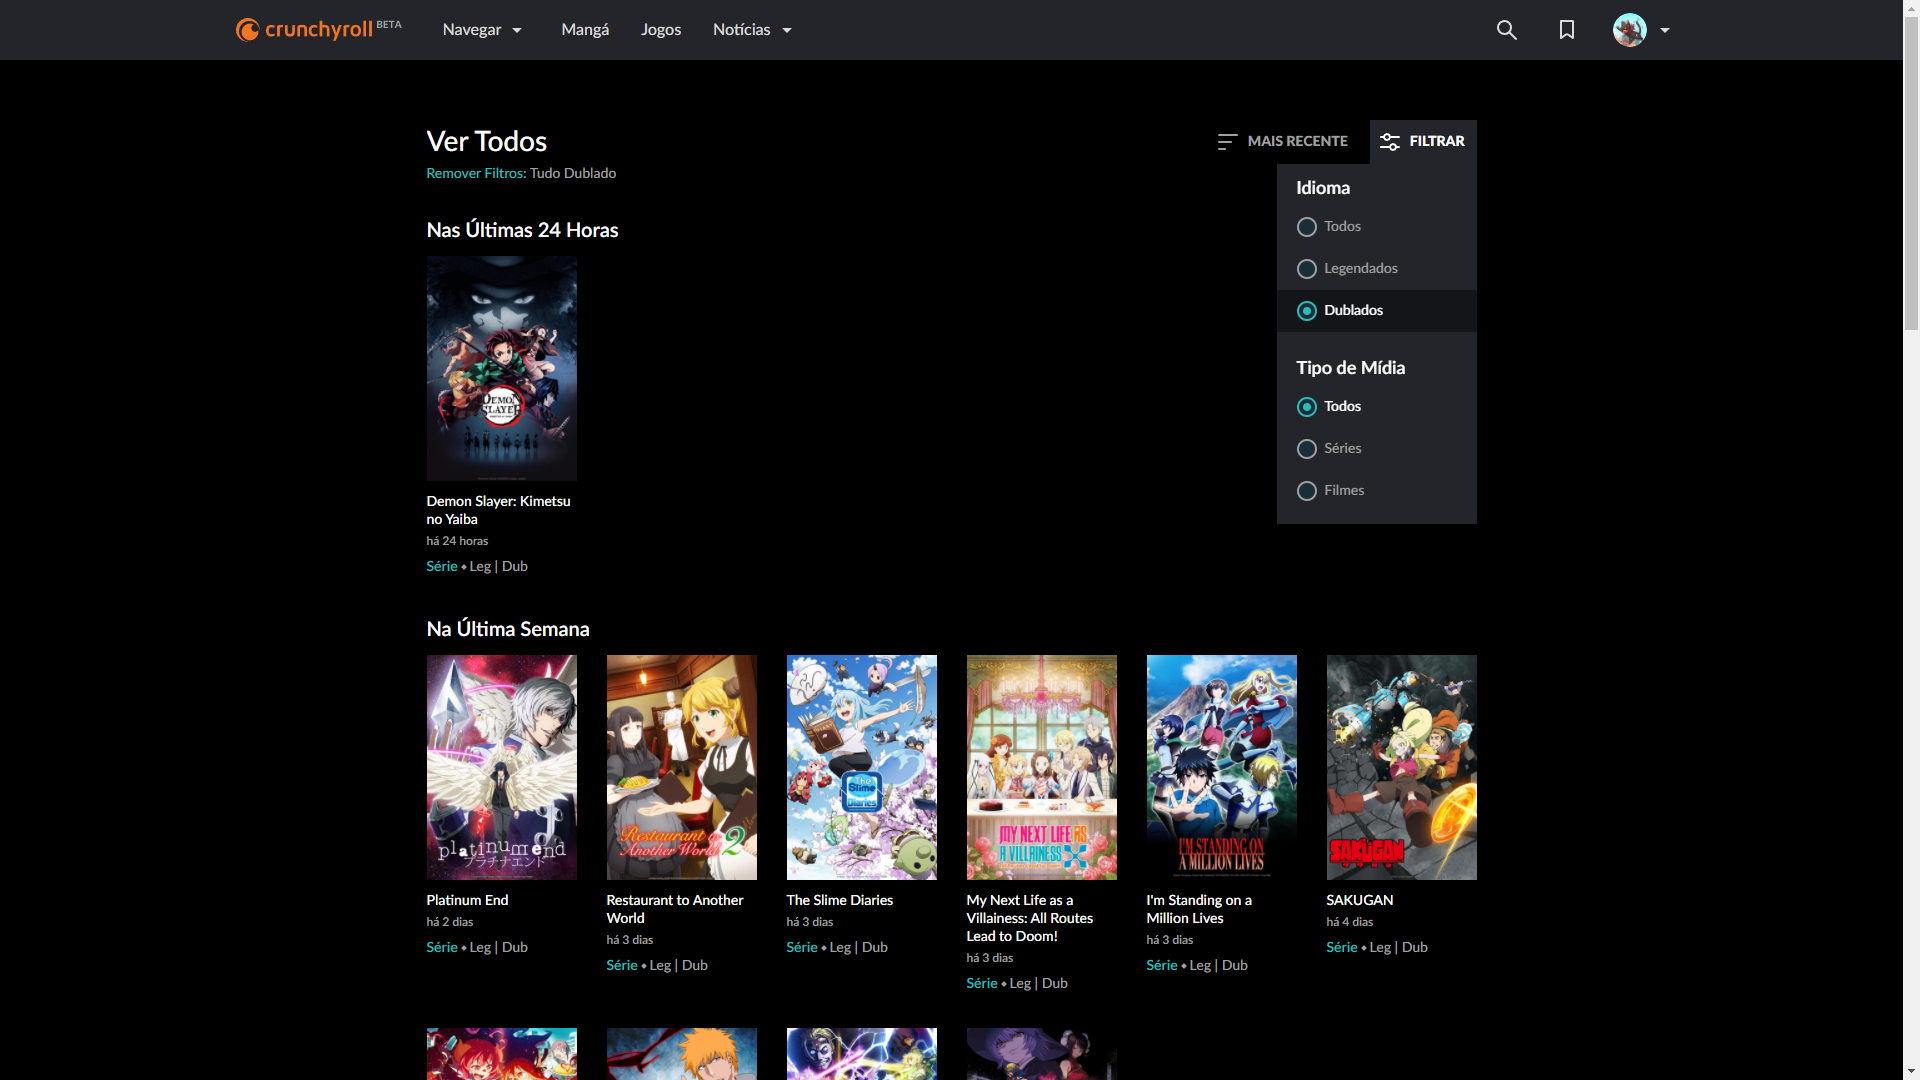Open the search magnifier icon
This screenshot has width=1920, height=1080.
1506,30
